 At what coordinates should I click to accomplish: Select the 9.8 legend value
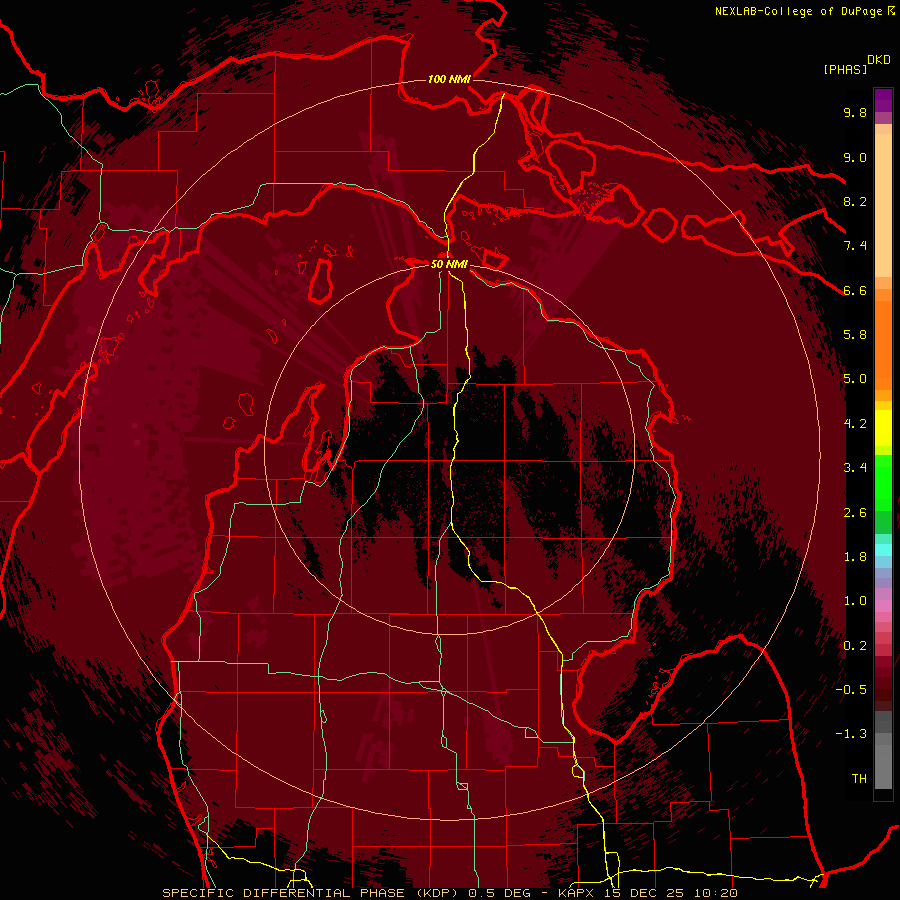tap(855, 112)
